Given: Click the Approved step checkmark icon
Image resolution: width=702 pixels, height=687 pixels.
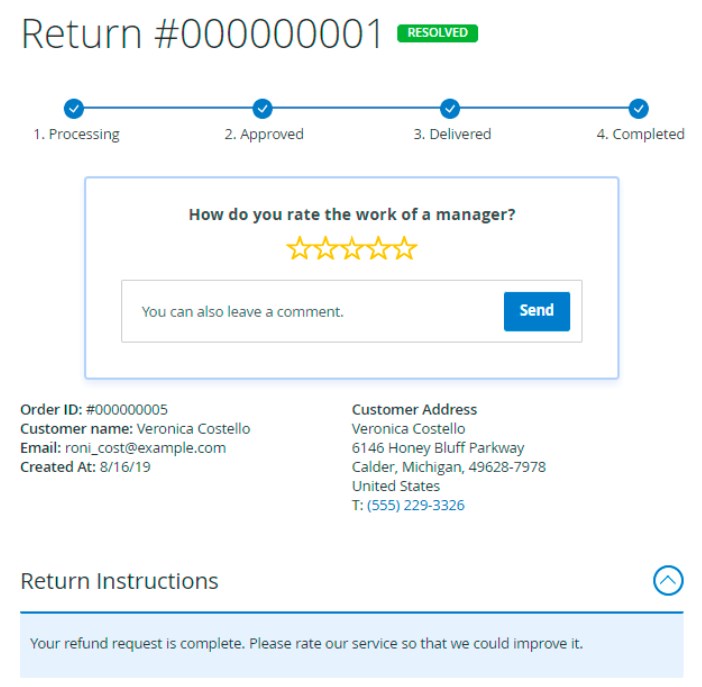Looking at the screenshot, I should point(262,108).
